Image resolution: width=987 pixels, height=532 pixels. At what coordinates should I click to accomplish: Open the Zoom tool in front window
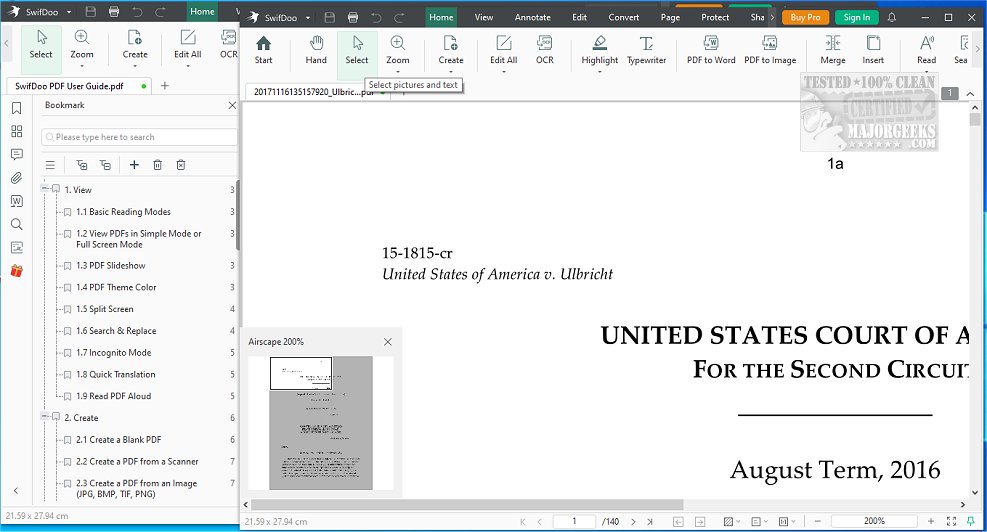398,50
